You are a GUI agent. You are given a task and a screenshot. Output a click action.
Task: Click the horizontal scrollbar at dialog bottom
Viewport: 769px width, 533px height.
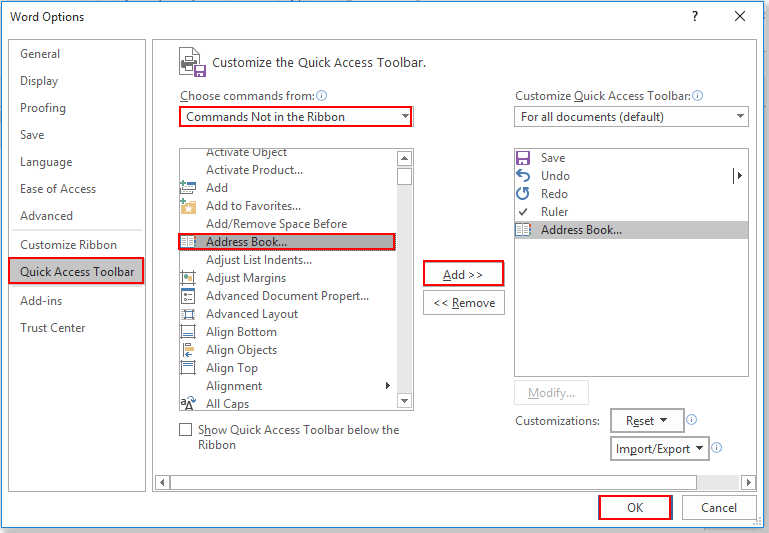(455, 483)
